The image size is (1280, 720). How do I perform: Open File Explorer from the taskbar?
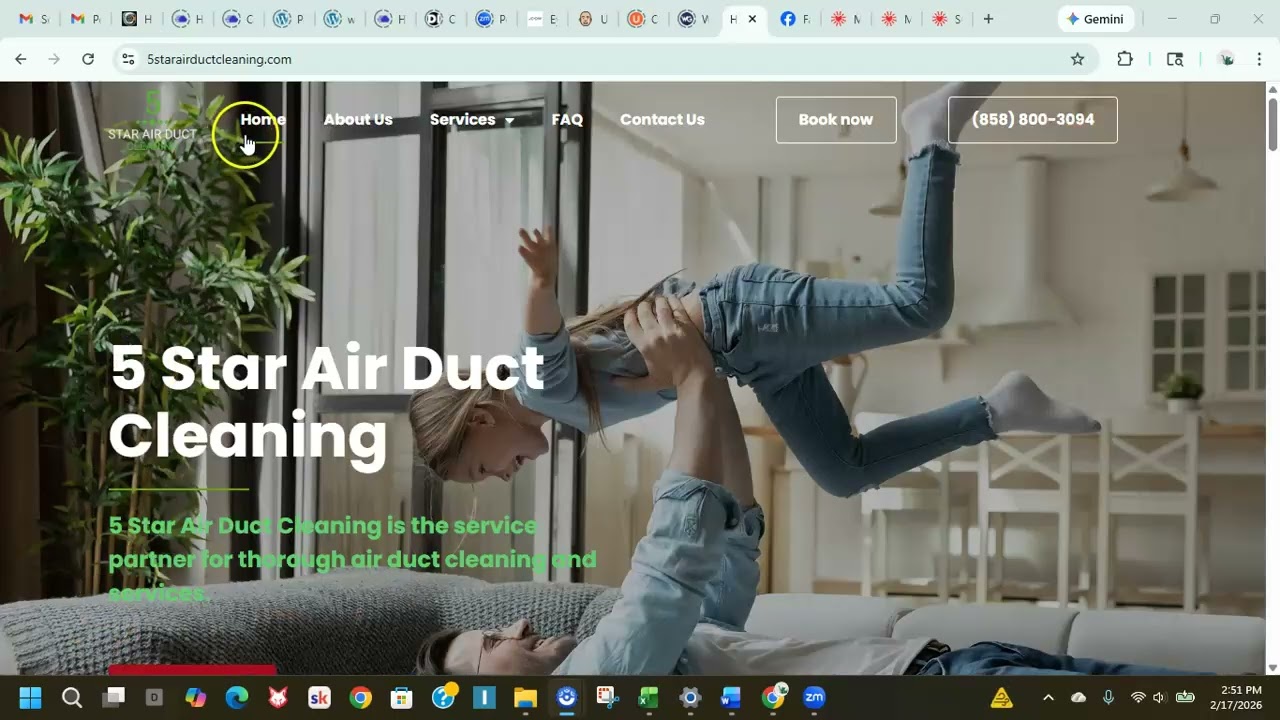point(525,697)
